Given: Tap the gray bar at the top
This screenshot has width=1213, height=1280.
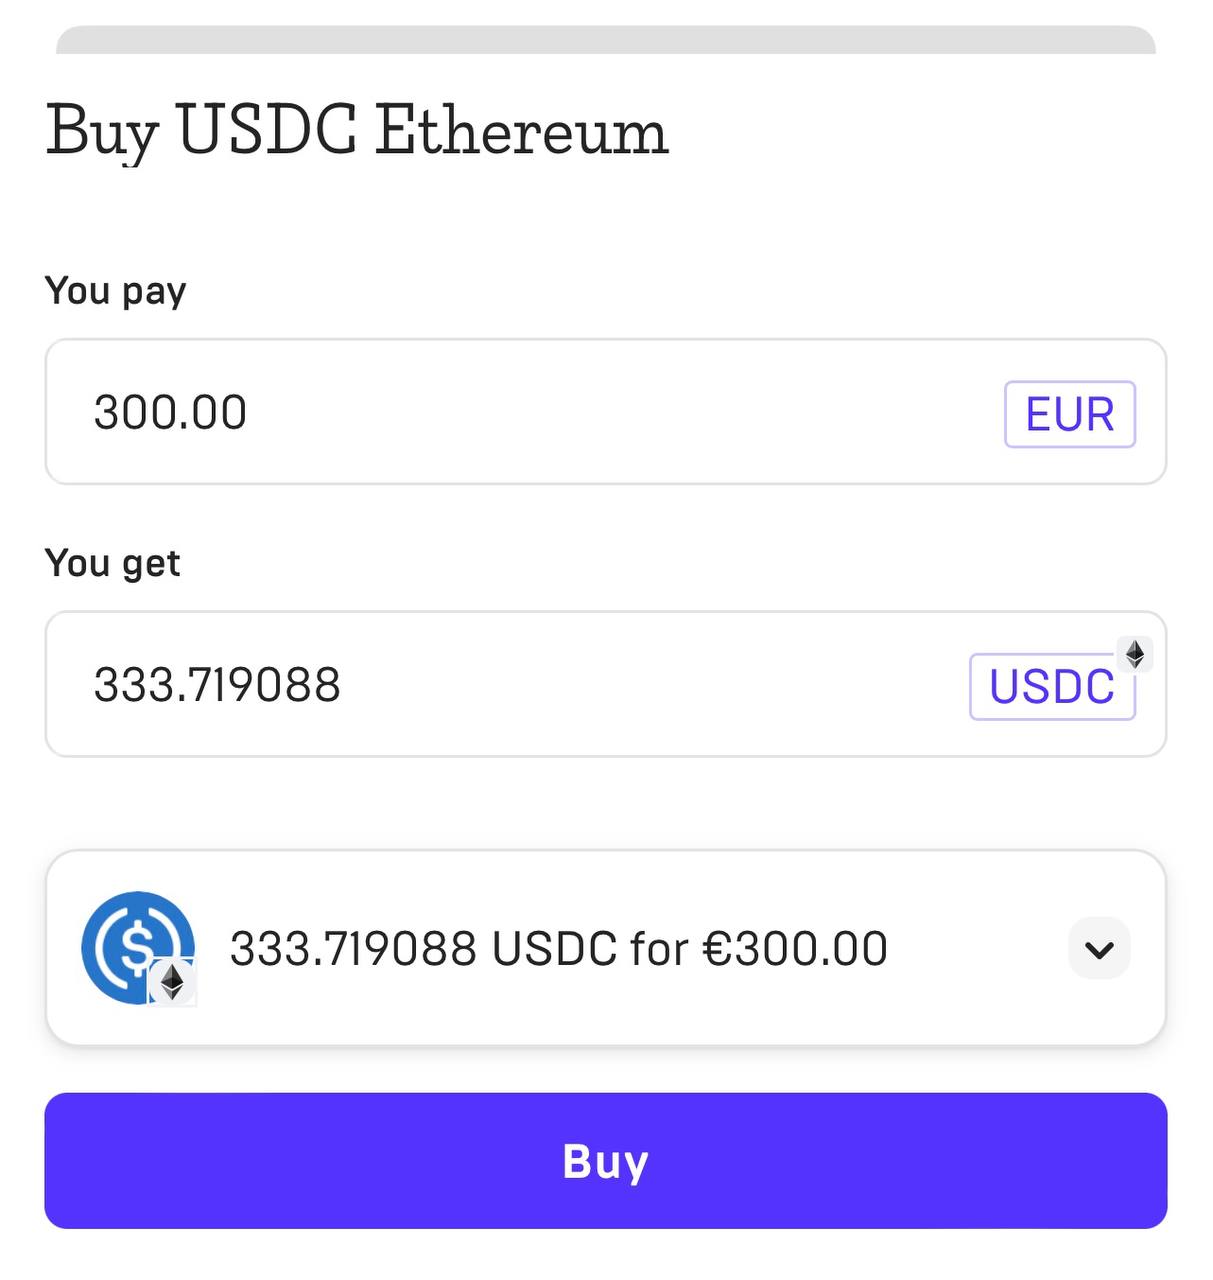Looking at the screenshot, I should pyautogui.click(x=606, y=40).
